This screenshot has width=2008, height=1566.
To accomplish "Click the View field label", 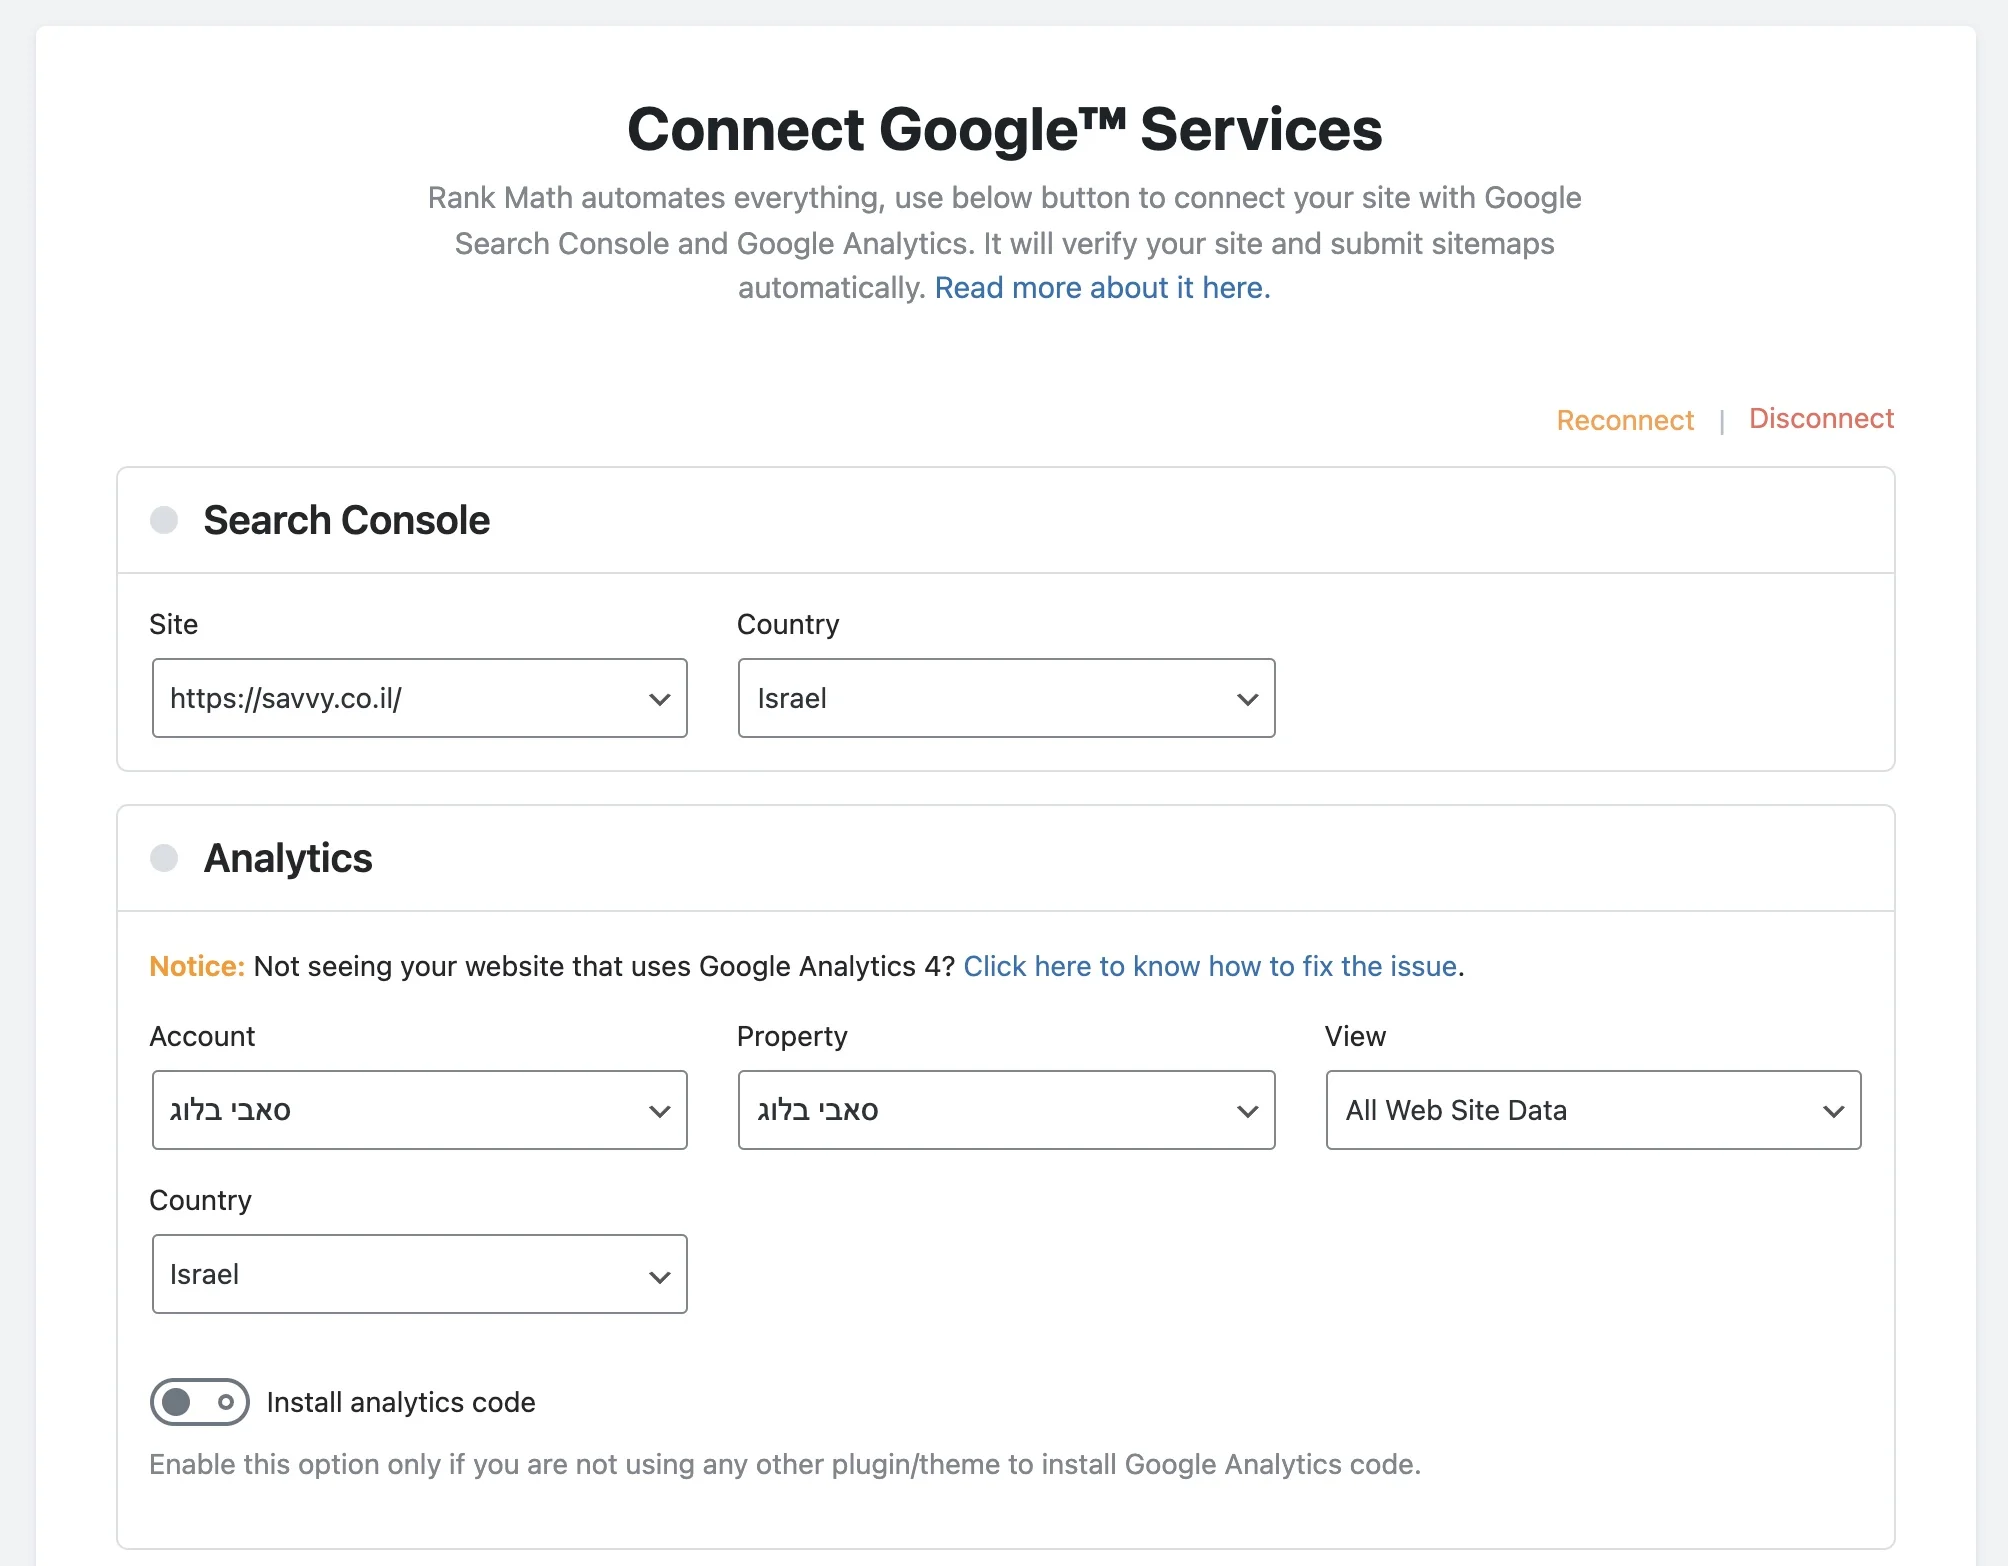I will (1355, 1036).
